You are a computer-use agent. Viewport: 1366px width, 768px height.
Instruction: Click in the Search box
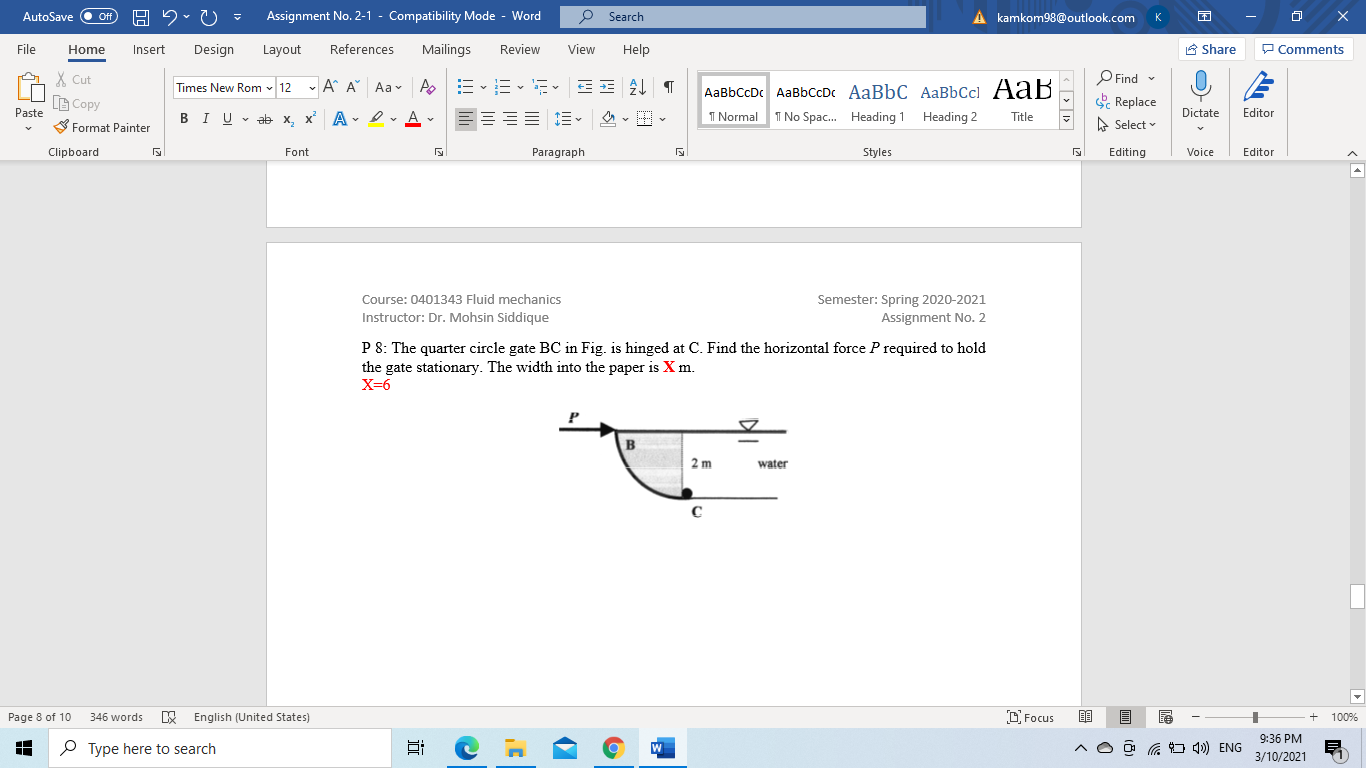[742, 17]
